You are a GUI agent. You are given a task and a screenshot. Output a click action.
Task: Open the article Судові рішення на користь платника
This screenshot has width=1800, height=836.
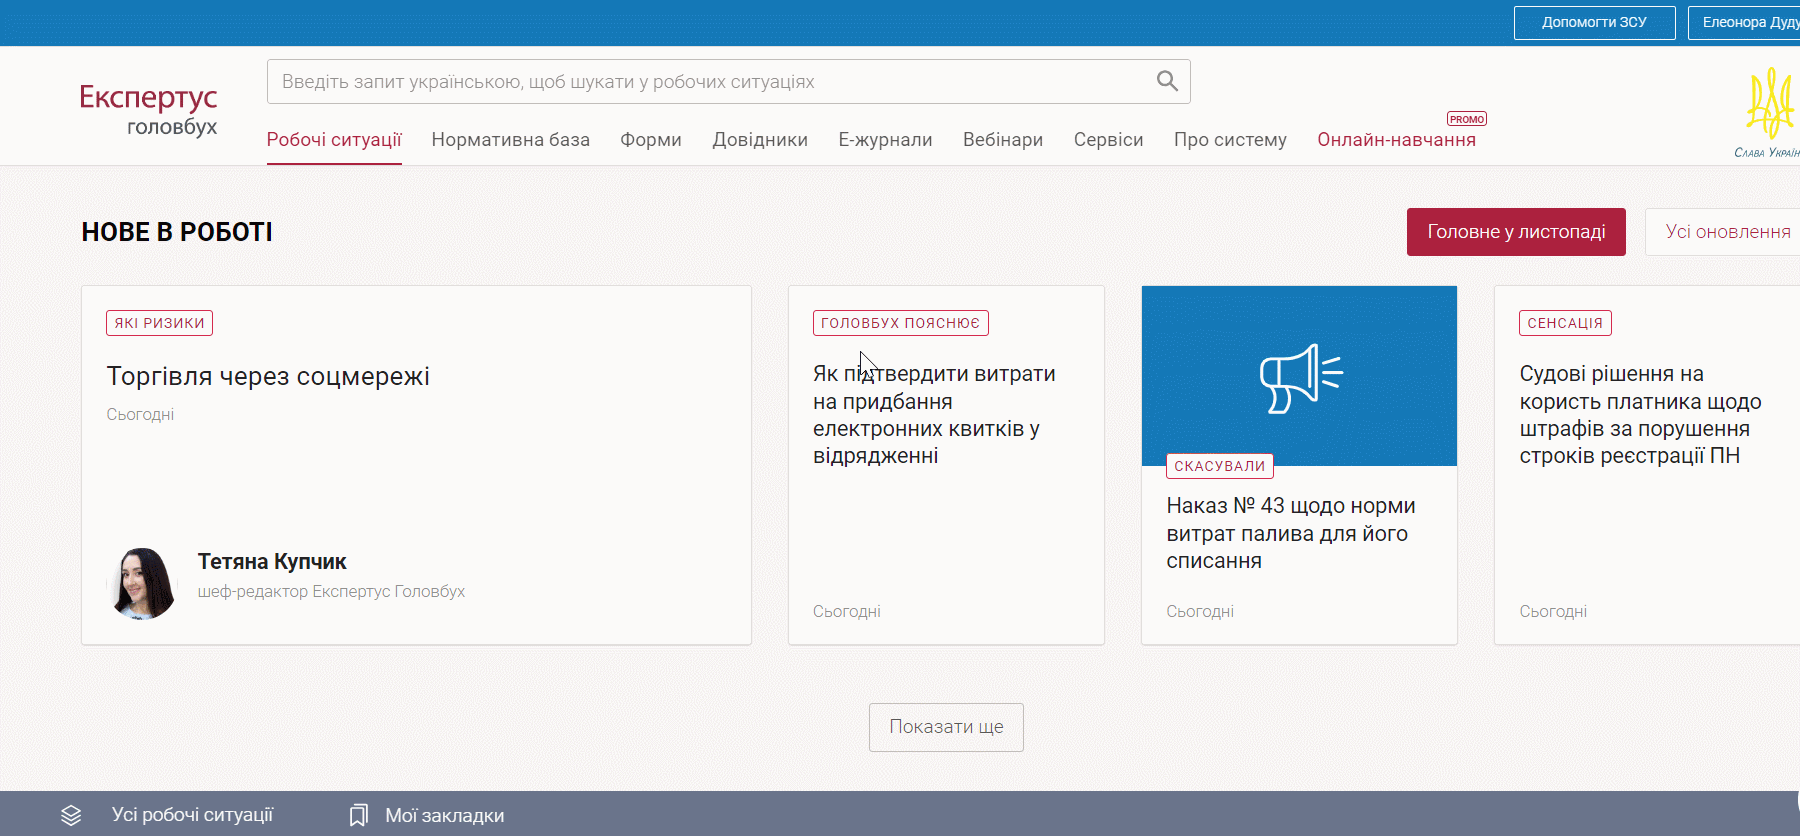[x=1640, y=415]
